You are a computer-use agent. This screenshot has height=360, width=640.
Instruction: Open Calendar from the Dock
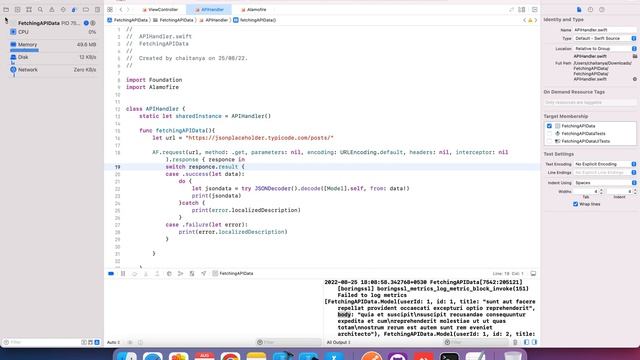click(x=204, y=356)
